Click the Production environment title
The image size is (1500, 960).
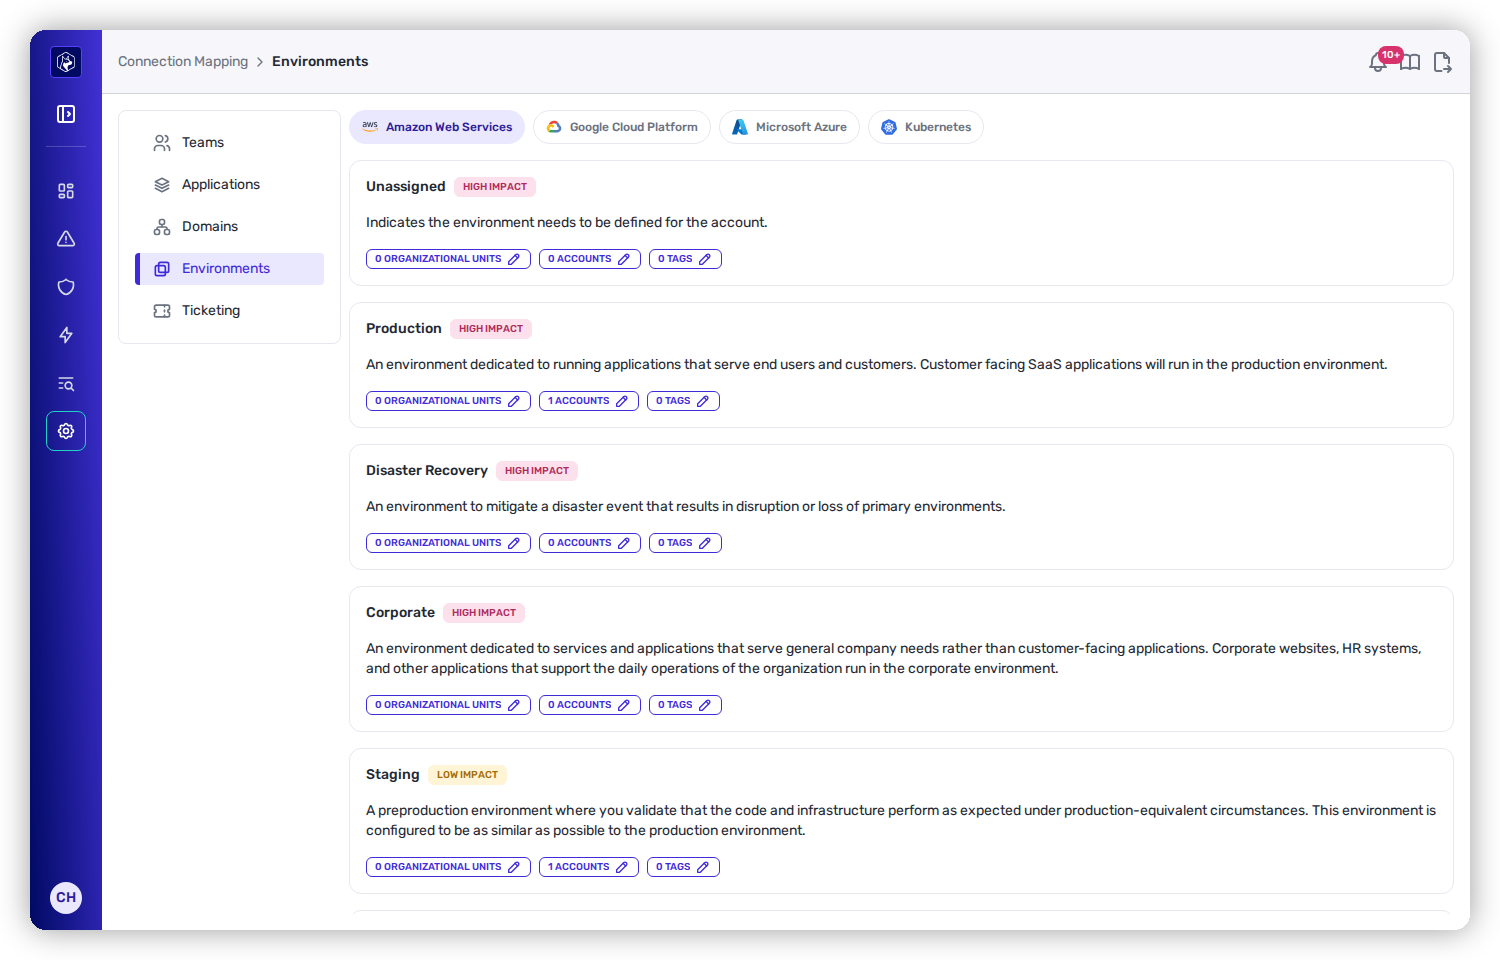(x=404, y=329)
